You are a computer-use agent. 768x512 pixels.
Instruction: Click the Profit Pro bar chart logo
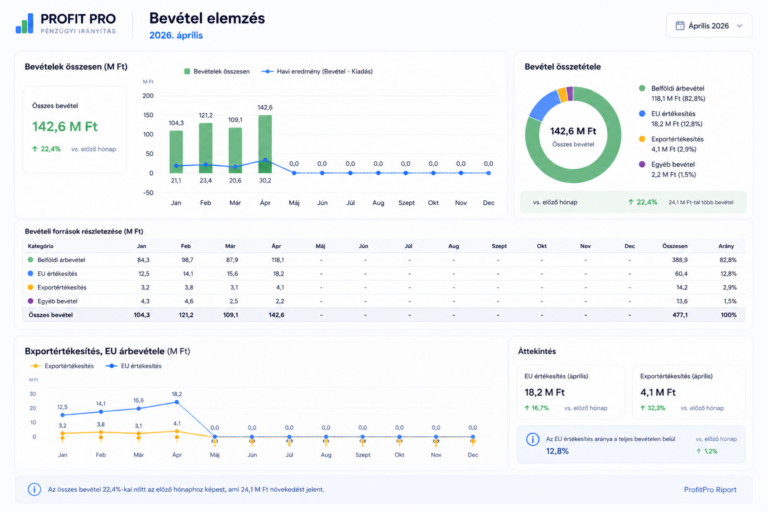(24, 23)
